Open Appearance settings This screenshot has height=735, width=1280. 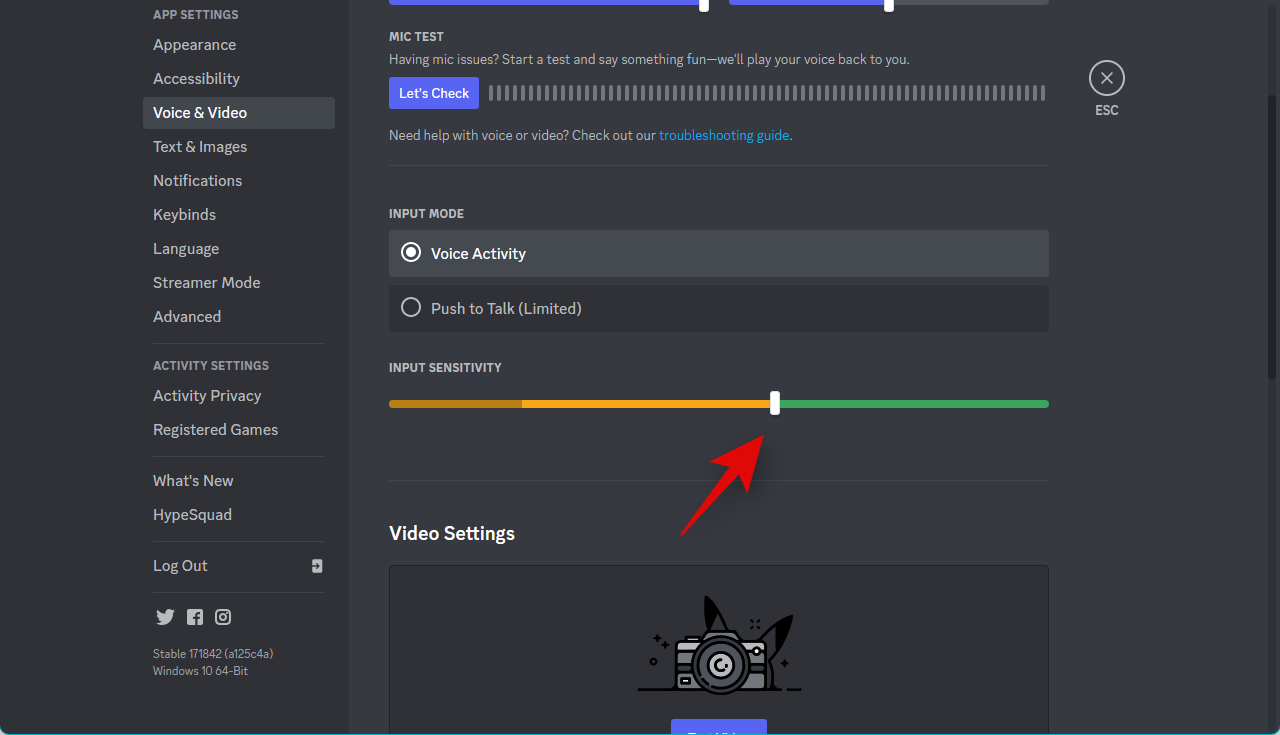(x=195, y=45)
